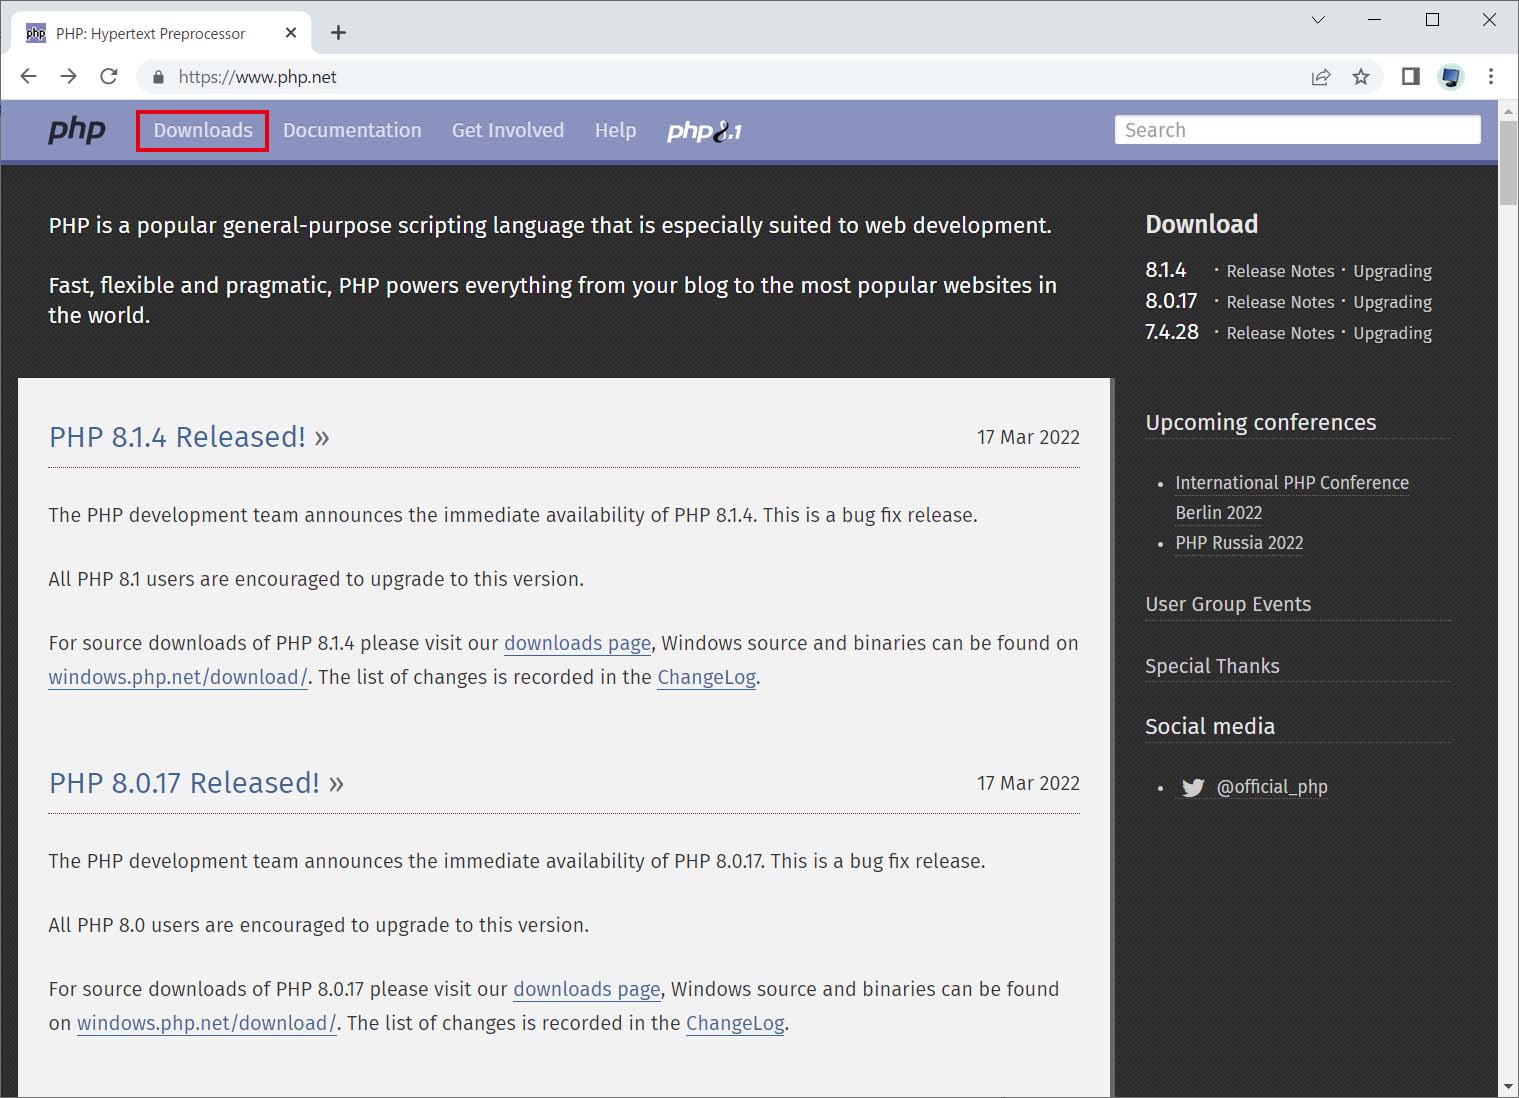Open International PHP Conference Berlin 2022

tap(1292, 497)
